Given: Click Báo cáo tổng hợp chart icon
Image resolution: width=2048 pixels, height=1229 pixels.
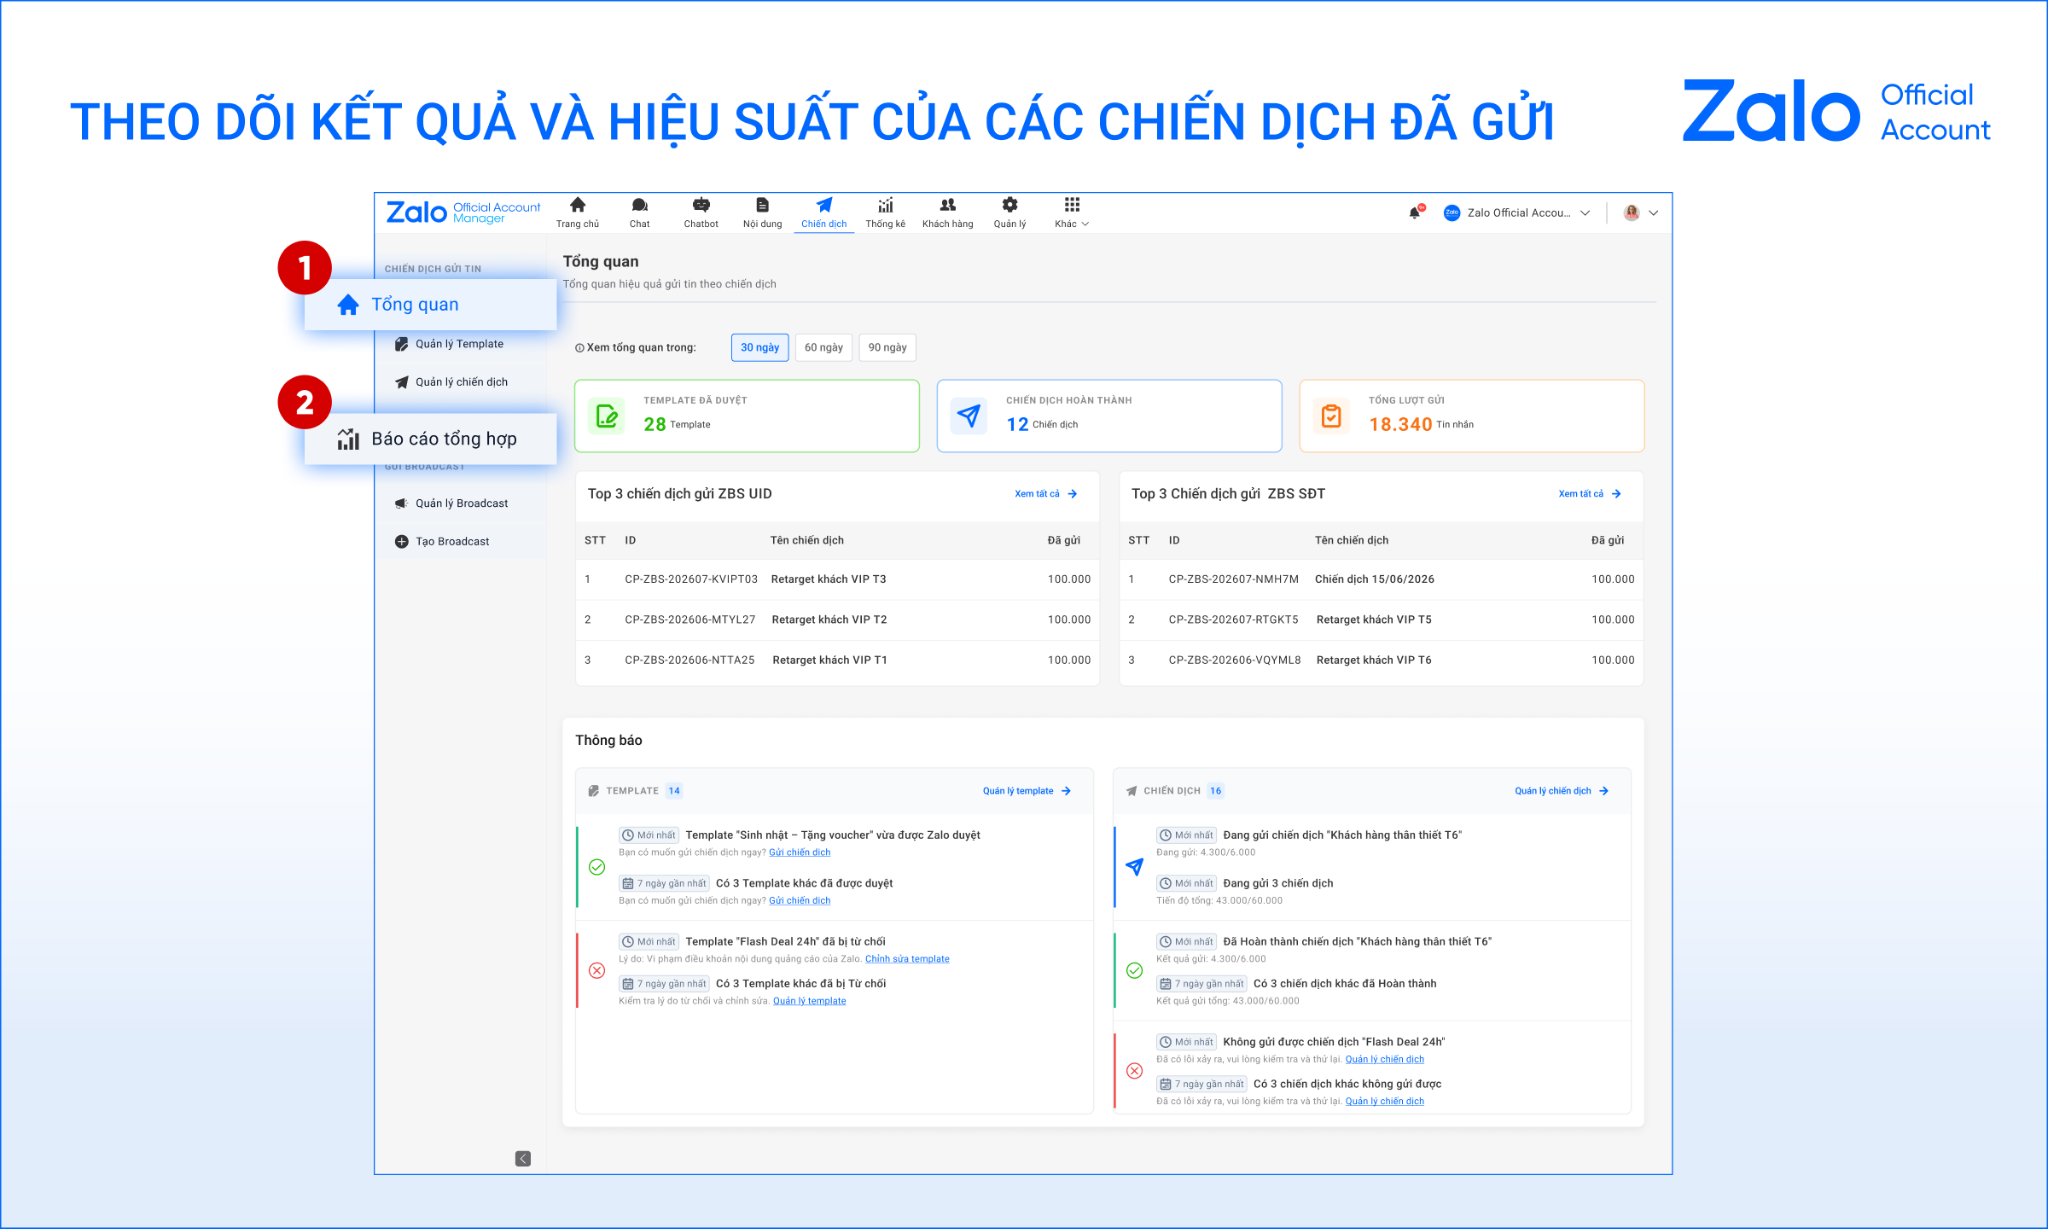Looking at the screenshot, I should click(348, 439).
